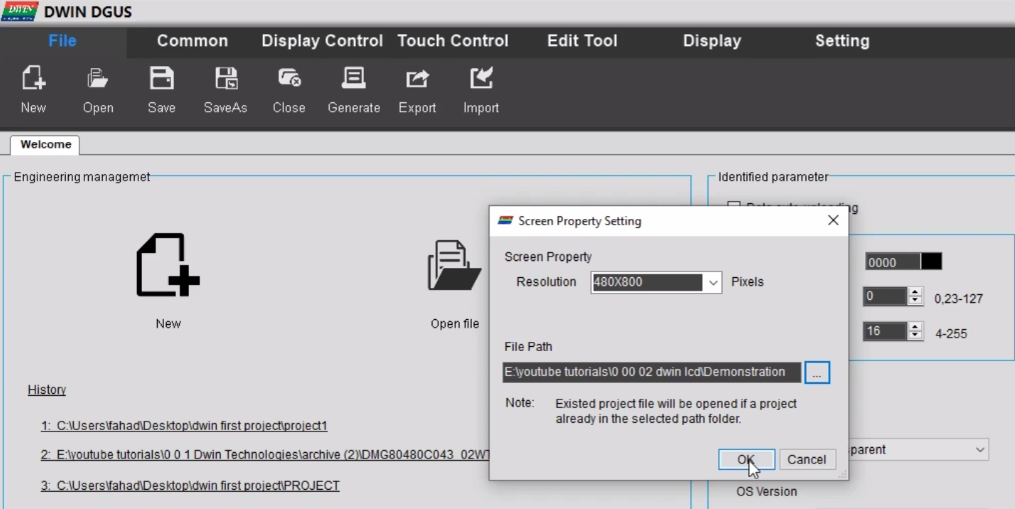
Task: Select the Welcome document tab
Action: (x=45, y=144)
